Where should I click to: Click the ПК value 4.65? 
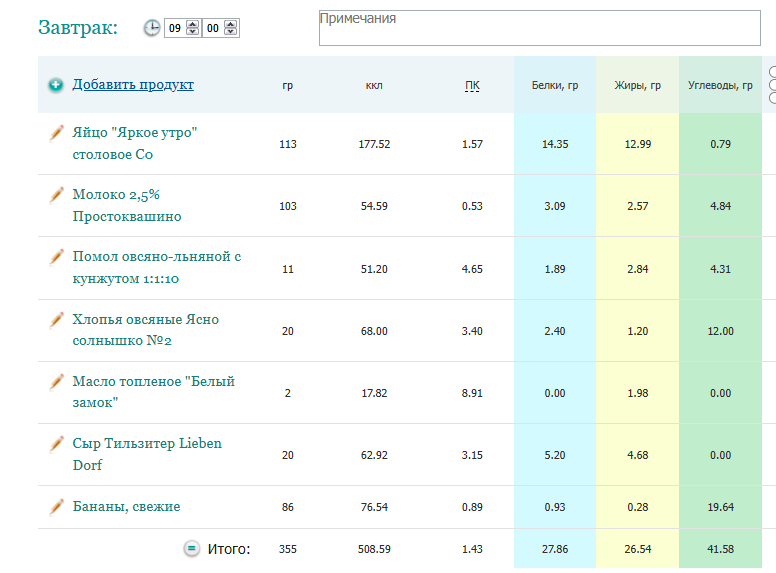click(472, 269)
